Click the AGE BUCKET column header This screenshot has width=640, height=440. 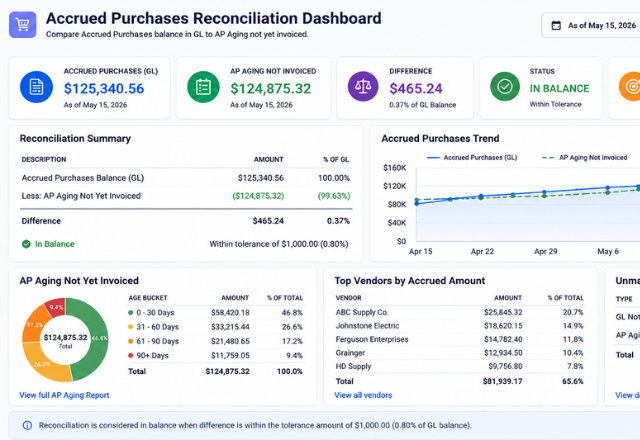pos(148,298)
